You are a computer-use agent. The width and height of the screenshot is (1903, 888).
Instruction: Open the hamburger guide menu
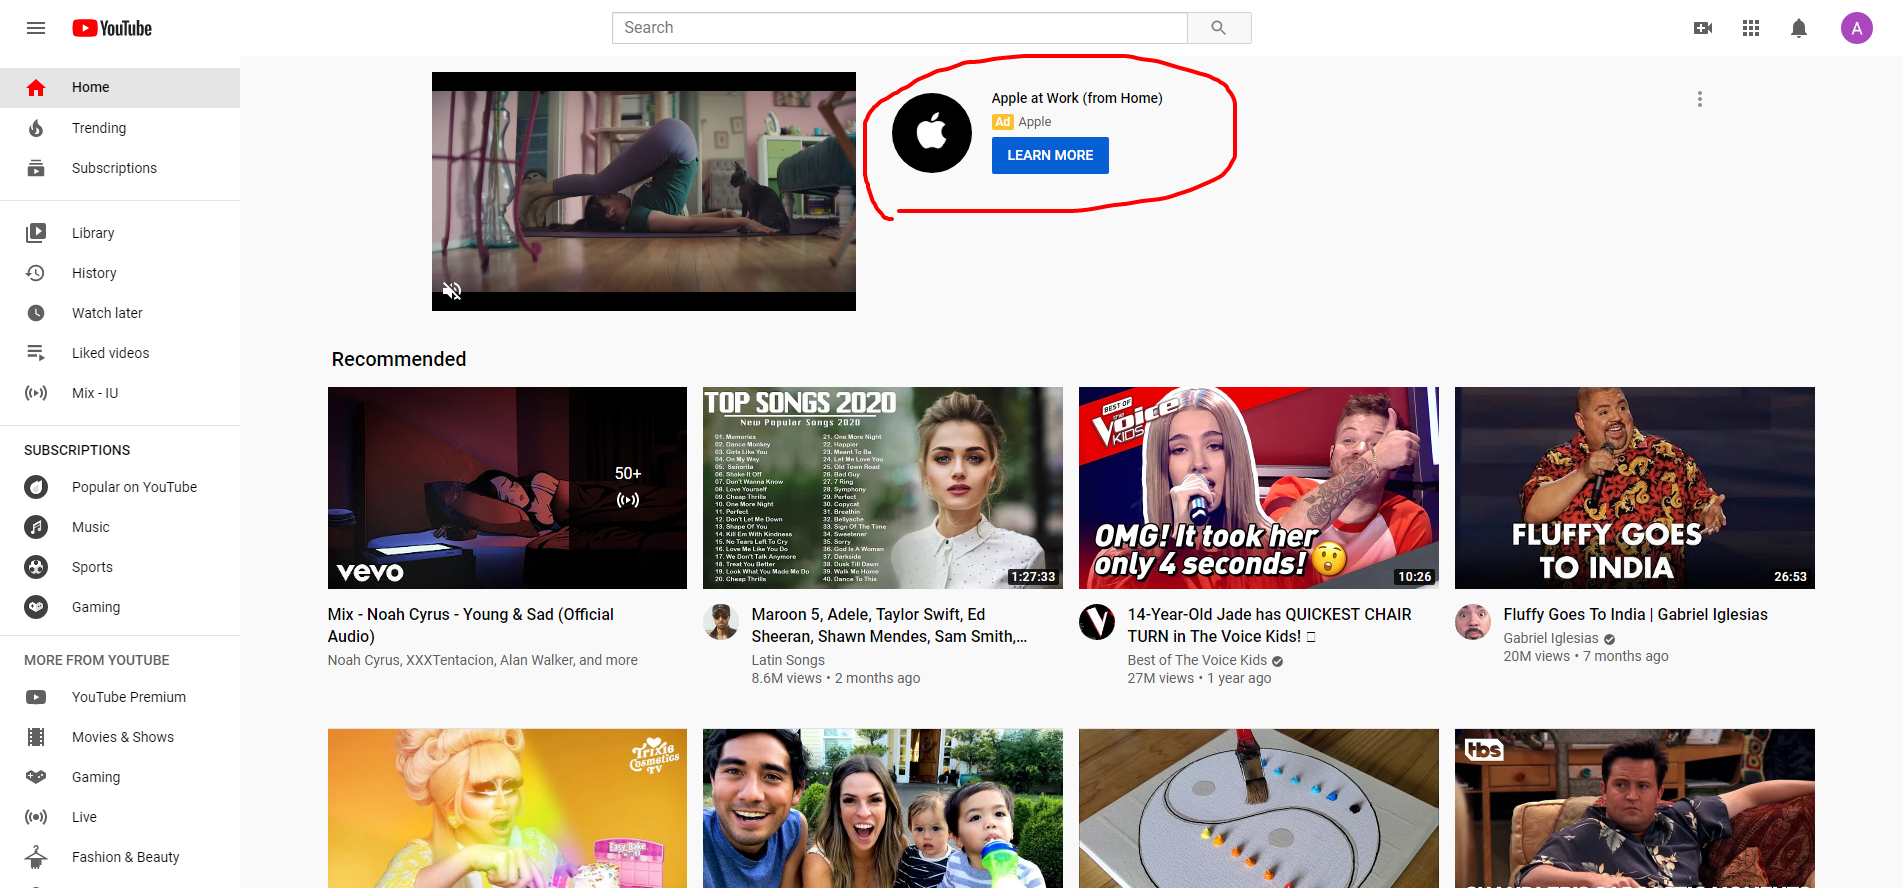tap(36, 28)
